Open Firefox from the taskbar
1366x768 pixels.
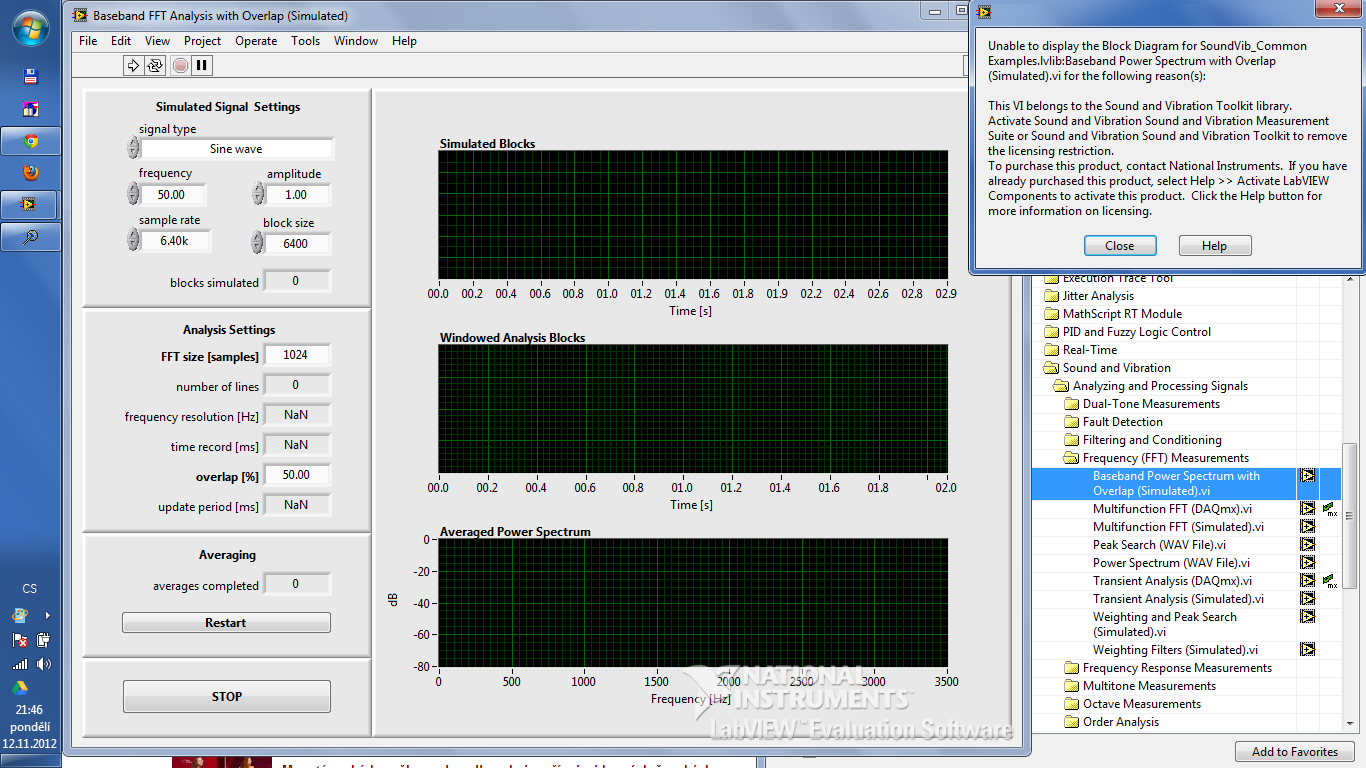coord(31,172)
